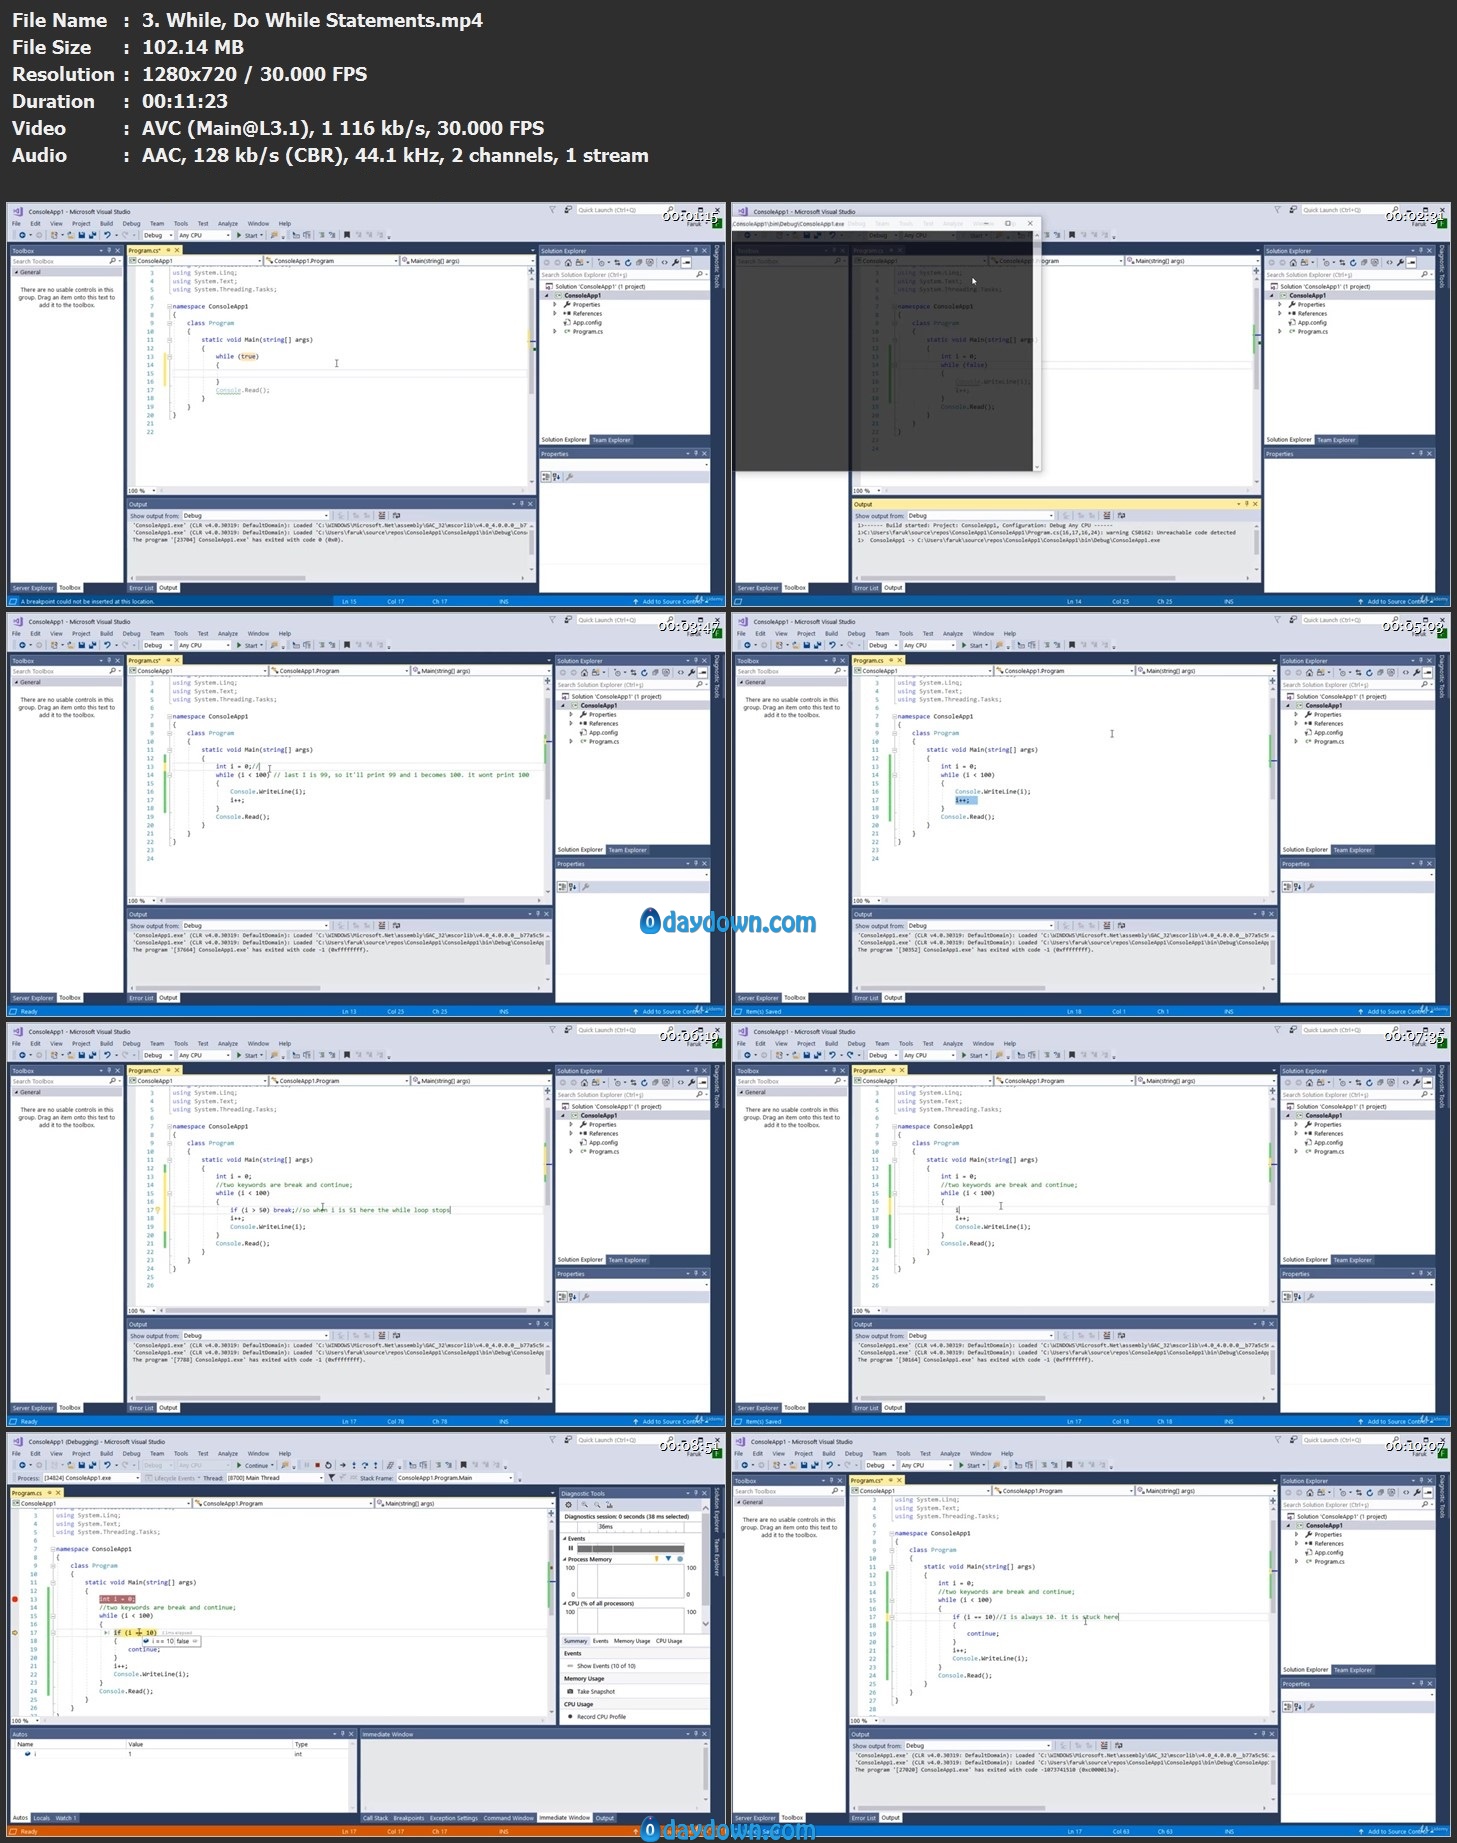Click Continue in the 00:08:51 frame toolbar
The height and width of the screenshot is (1843, 1457).
pos(254,1465)
